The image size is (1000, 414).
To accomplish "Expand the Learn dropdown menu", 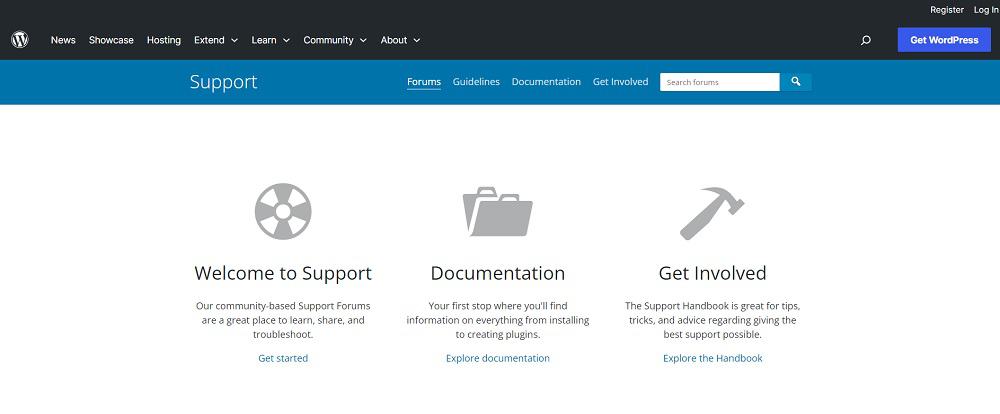I will point(270,40).
